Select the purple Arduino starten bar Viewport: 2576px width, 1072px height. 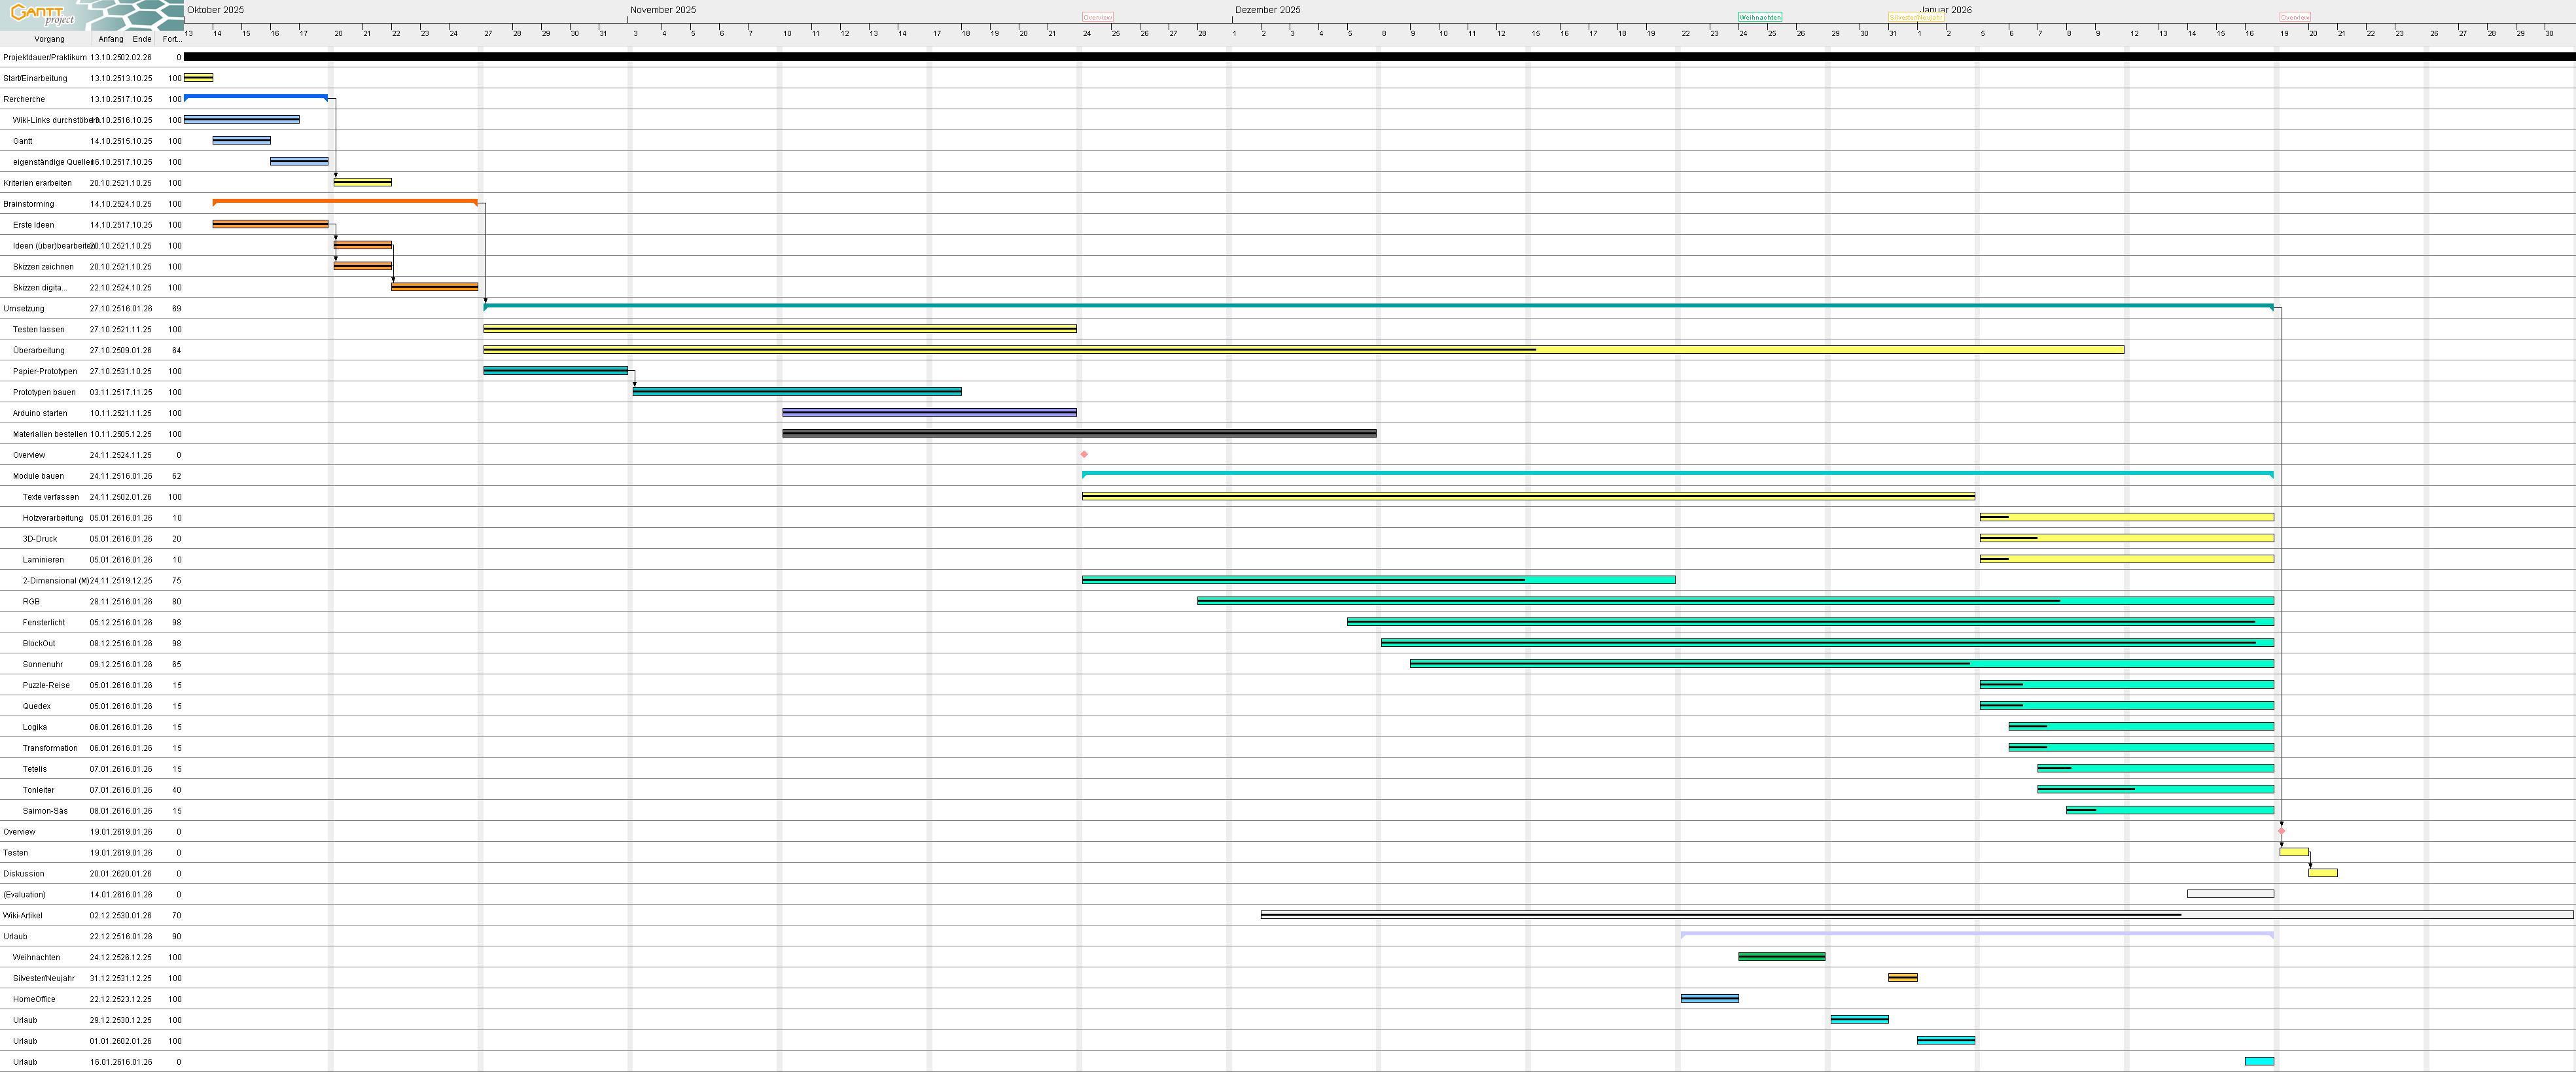929,412
